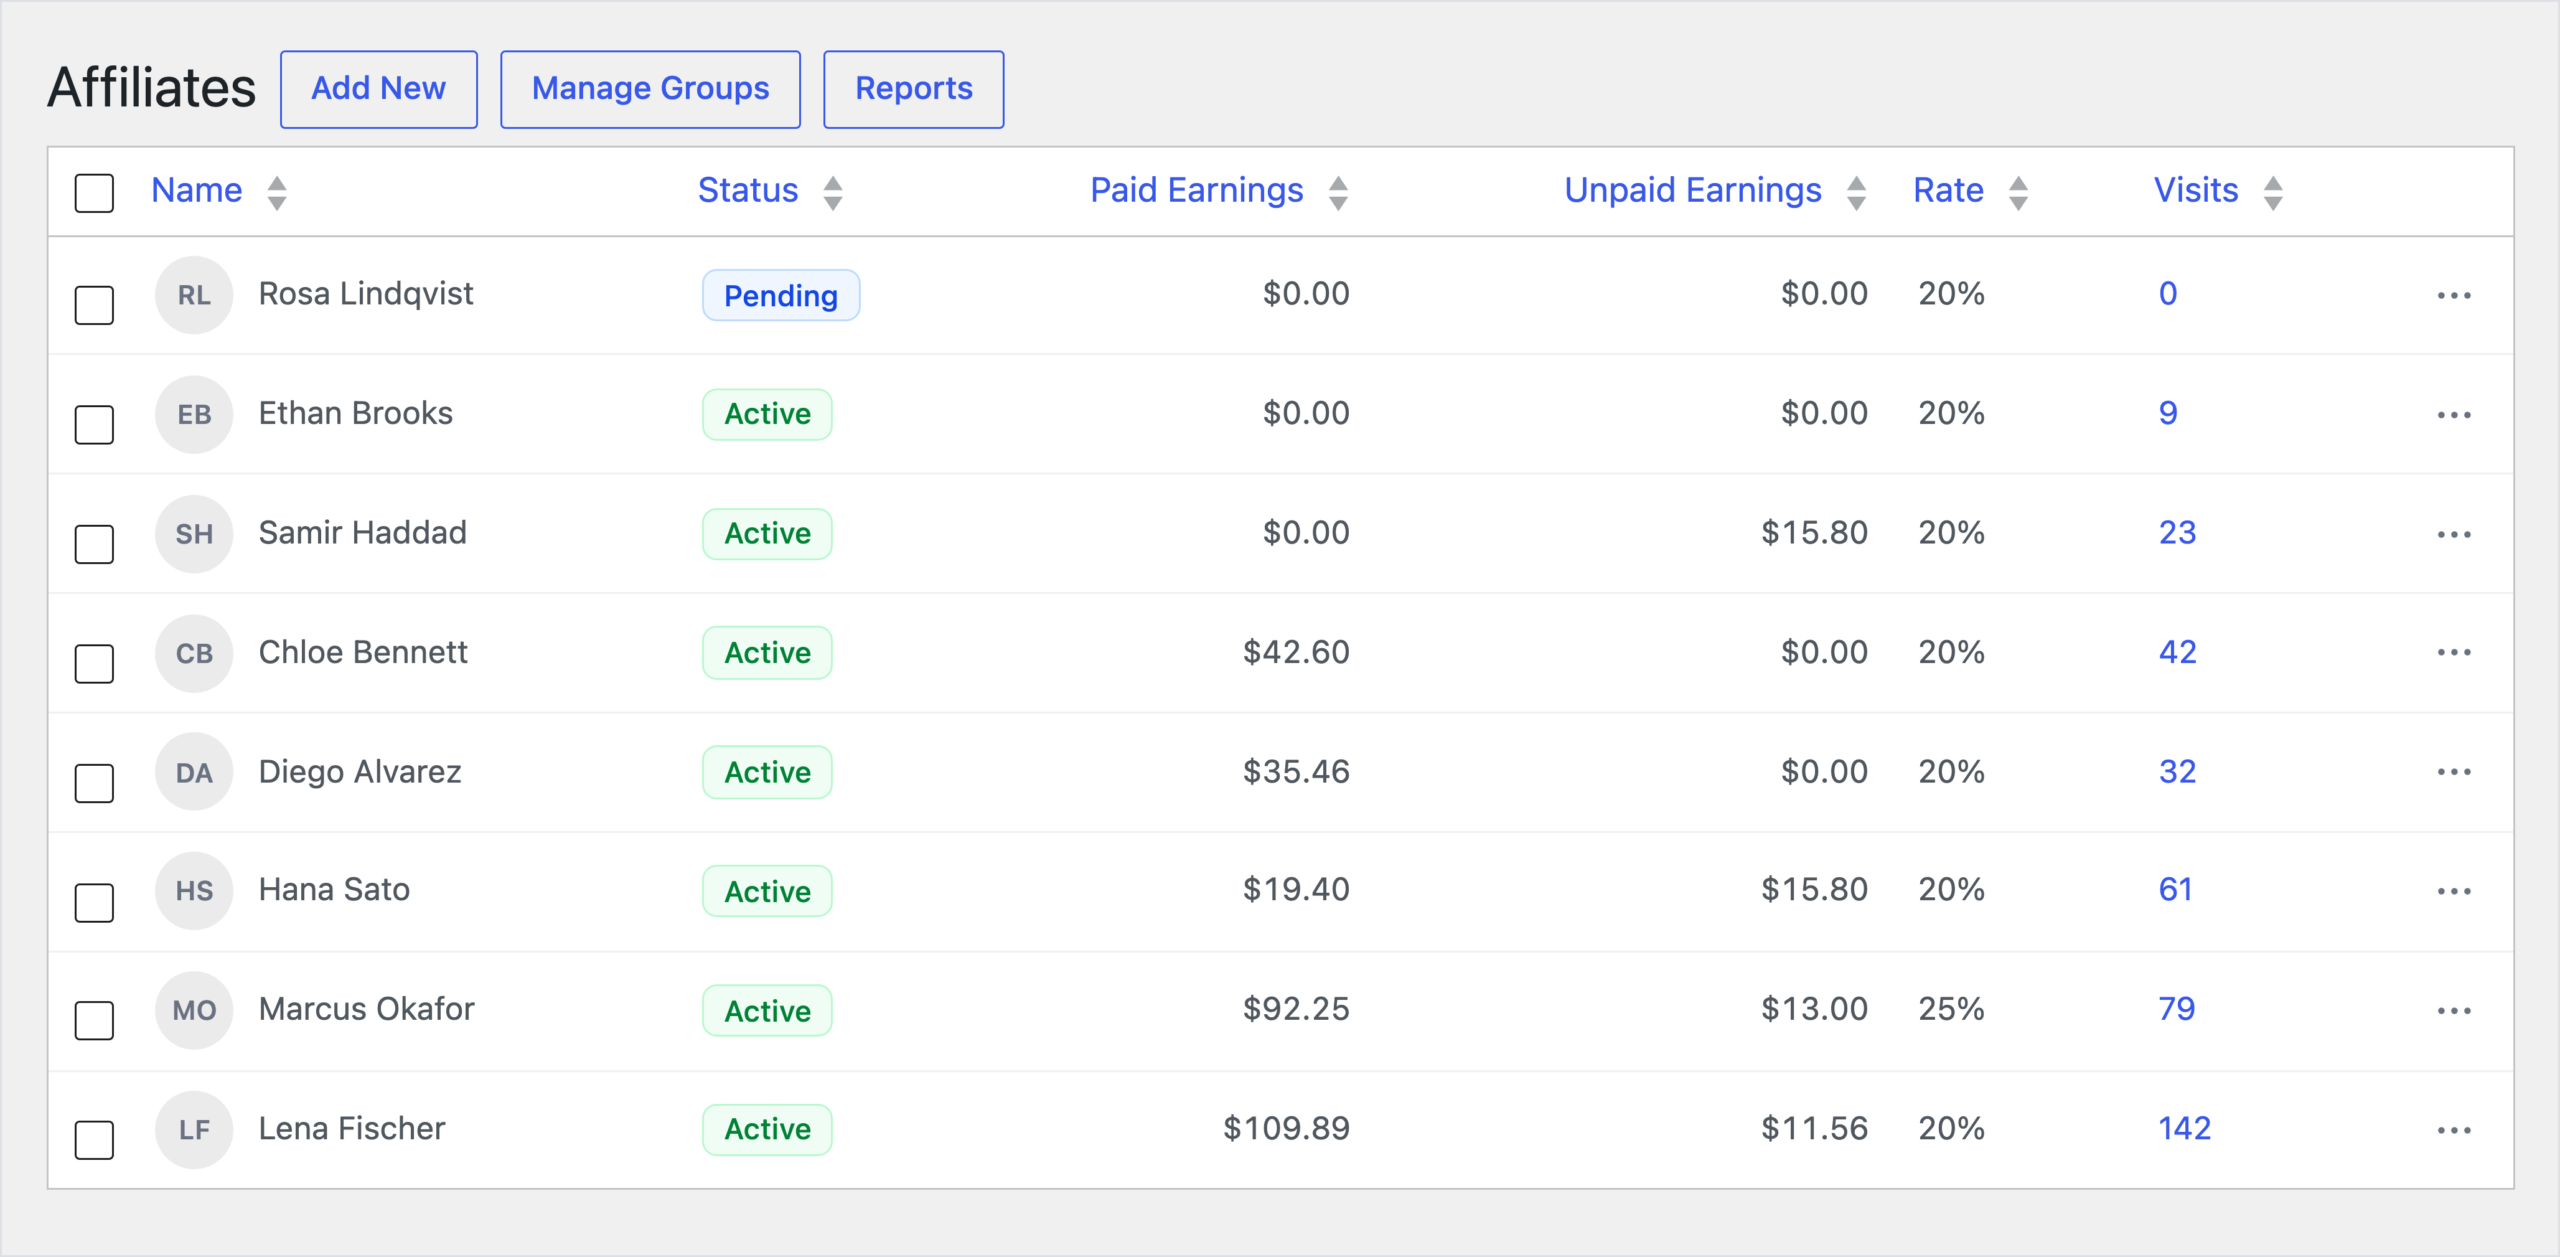Viewport: 2560px width, 1257px height.
Task: Click Diego Alvarez's DA avatar
Action: 194,772
